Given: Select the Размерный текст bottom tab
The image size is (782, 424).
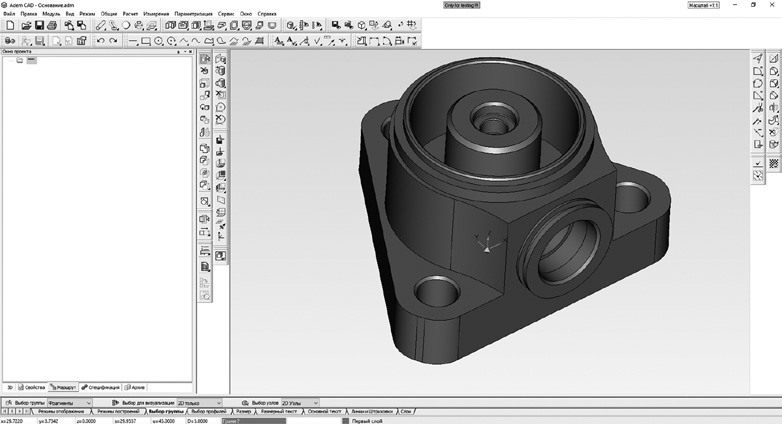Looking at the screenshot, I should click(x=279, y=411).
